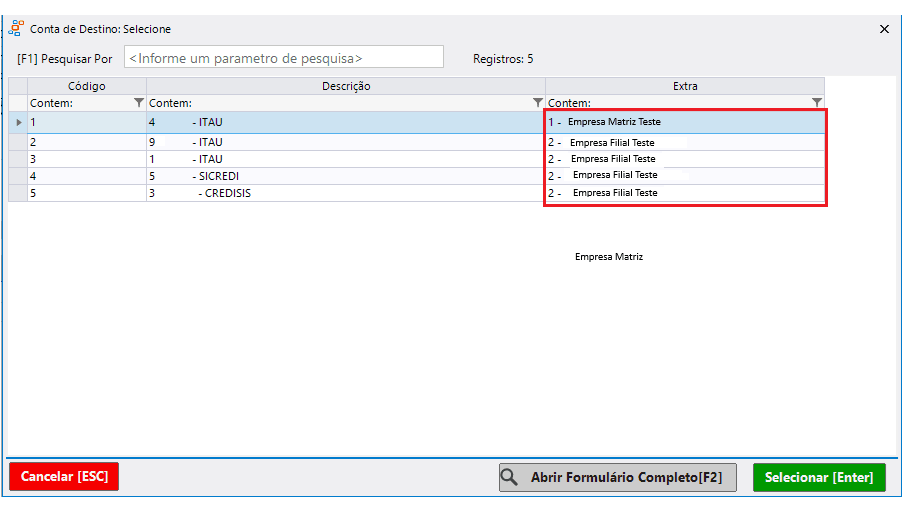
Task: Click the '[F1] Pesquisar Por' label
Action: [65, 59]
